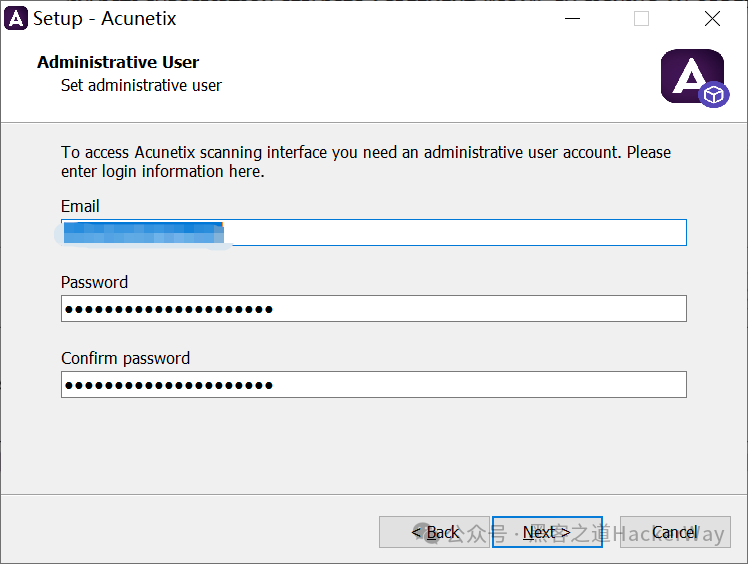Click the 'To access Acunetix scanning interface' text
The image size is (748, 564).
click(x=366, y=162)
